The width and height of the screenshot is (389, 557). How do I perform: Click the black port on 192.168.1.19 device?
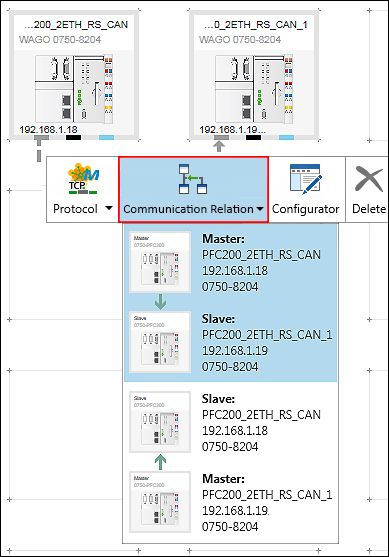[253, 138]
